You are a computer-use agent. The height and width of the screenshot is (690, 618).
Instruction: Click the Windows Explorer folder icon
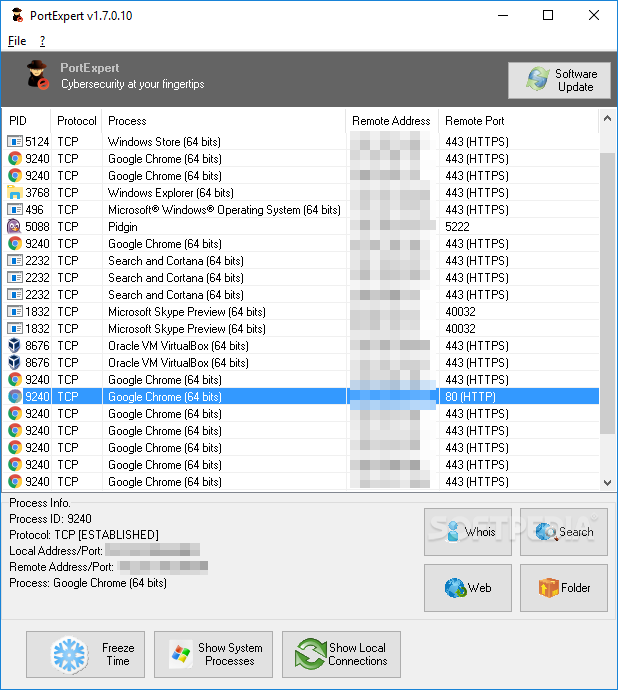[15, 193]
